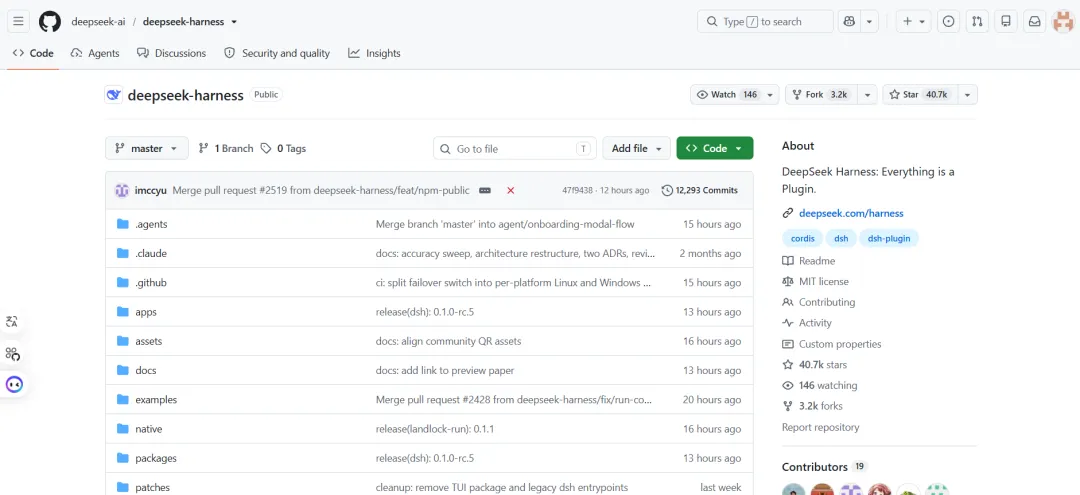
Task: Click imccyu commit author avatar
Action: pos(122,190)
